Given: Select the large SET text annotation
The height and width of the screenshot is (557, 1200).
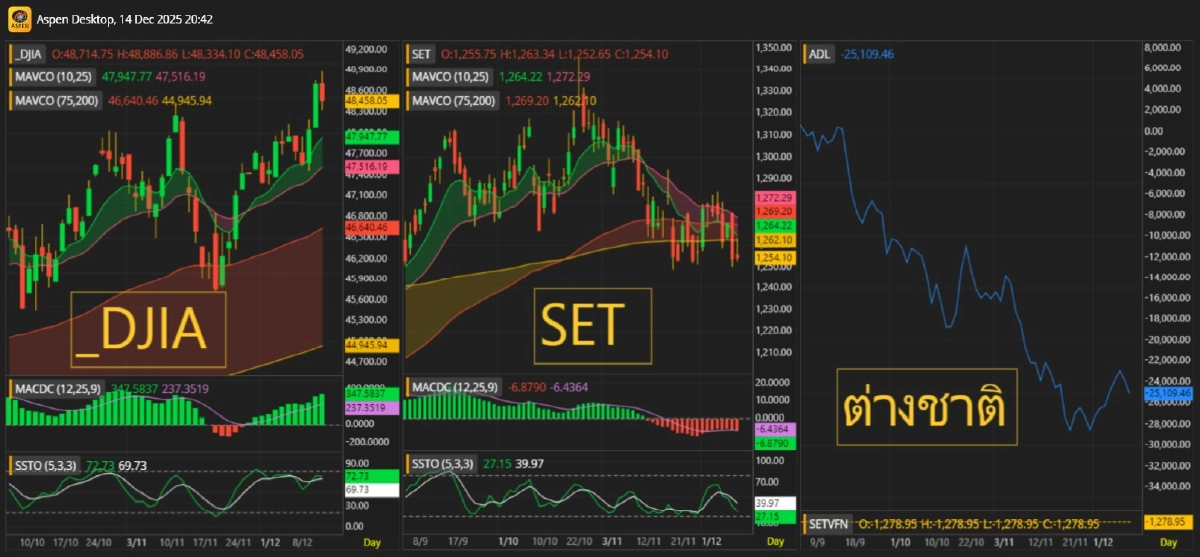Looking at the screenshot, I should click(x=593, y=327).
